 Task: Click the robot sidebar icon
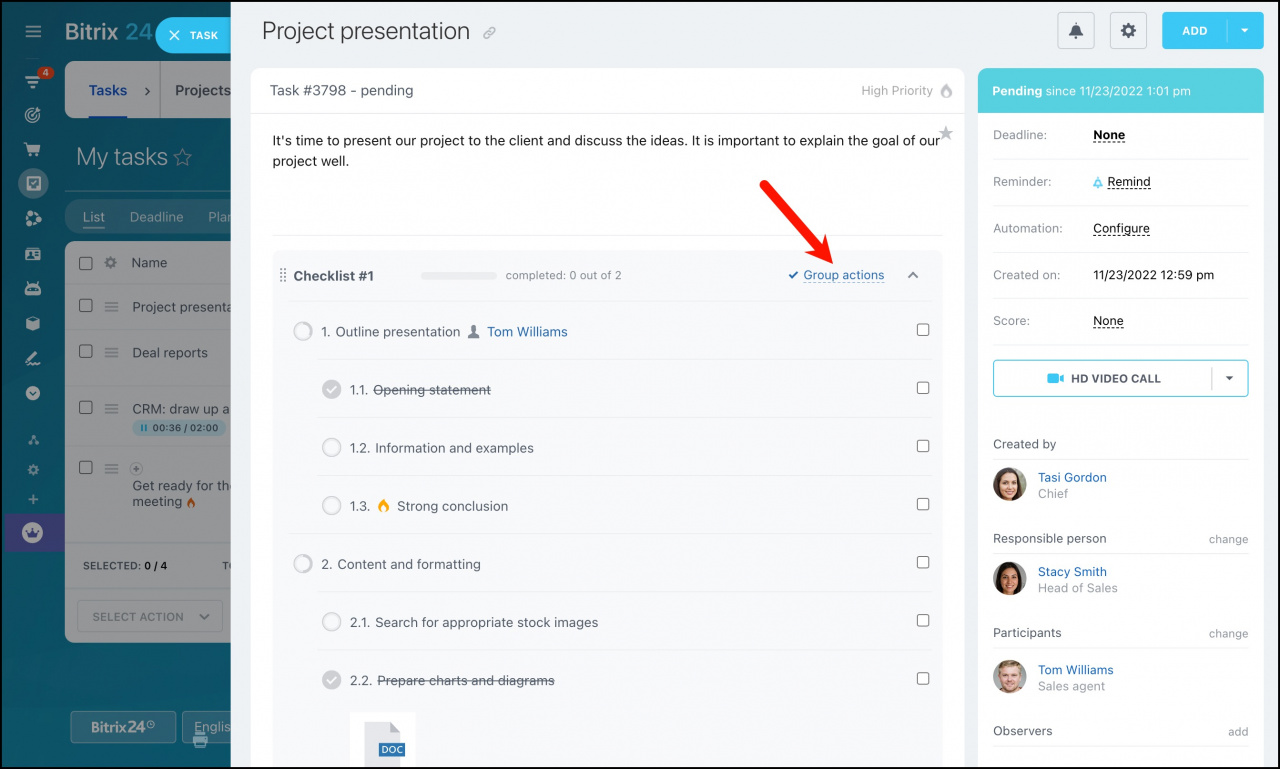(33, 288)
